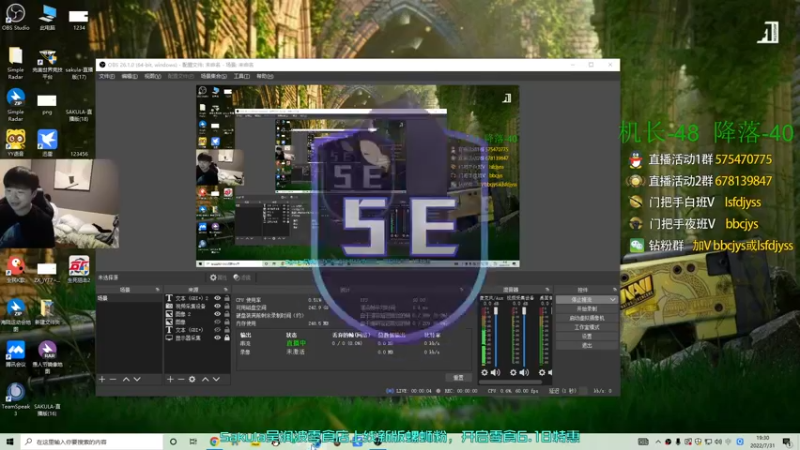The width and height of the screenshot is (800, 450).
Task: Click audio mixer horizontal scrollbar
Action: tap(510, 381)
